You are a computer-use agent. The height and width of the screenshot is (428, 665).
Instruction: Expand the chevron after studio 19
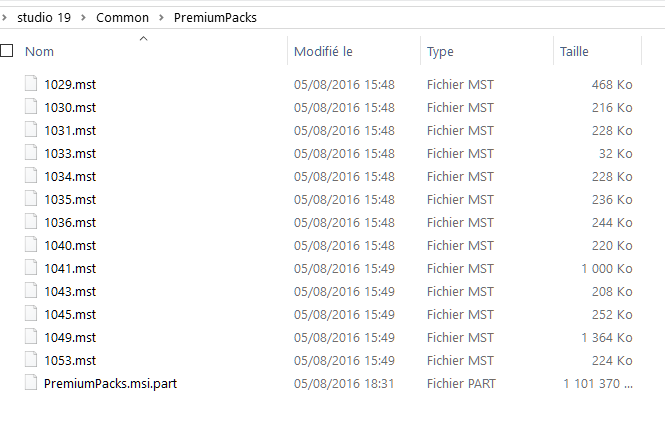coord(84,17)
